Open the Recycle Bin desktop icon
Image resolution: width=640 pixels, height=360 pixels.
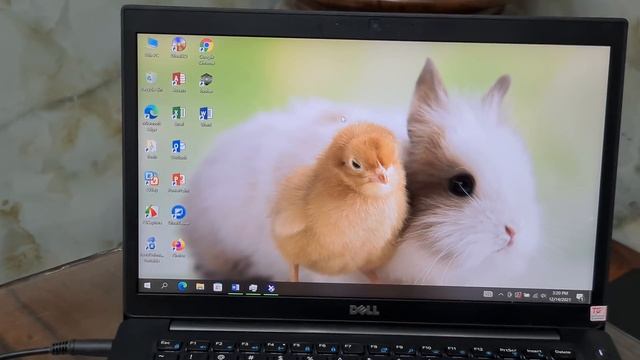tap(152, 82)
